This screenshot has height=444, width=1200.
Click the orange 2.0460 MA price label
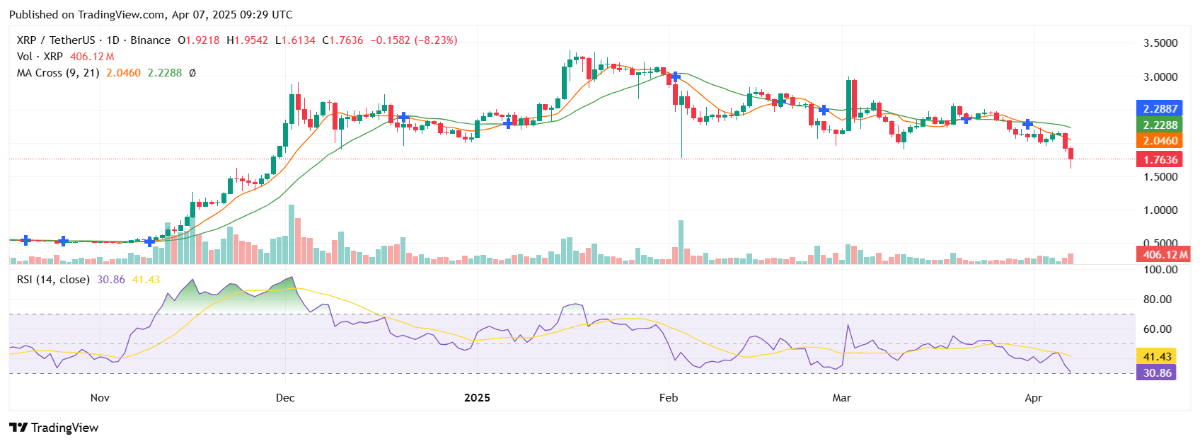pyautogui.click(x=1160, y=141)
